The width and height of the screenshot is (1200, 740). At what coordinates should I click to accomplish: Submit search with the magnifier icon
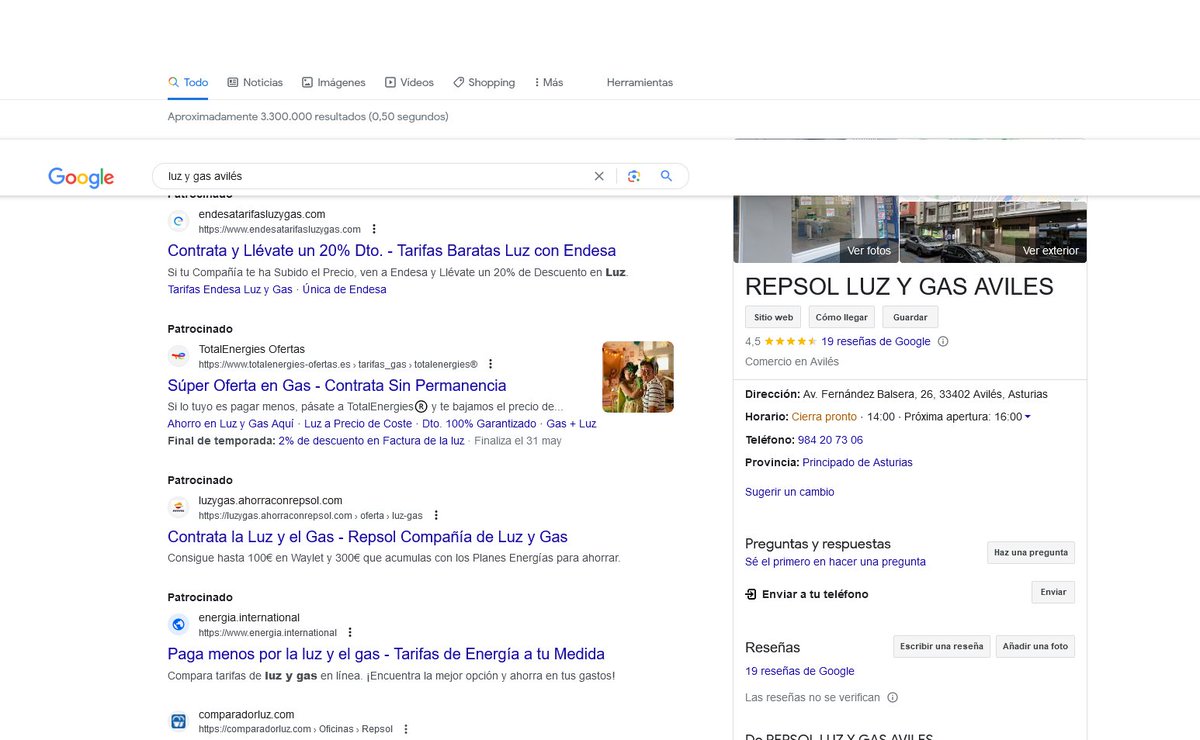(667, 176)
